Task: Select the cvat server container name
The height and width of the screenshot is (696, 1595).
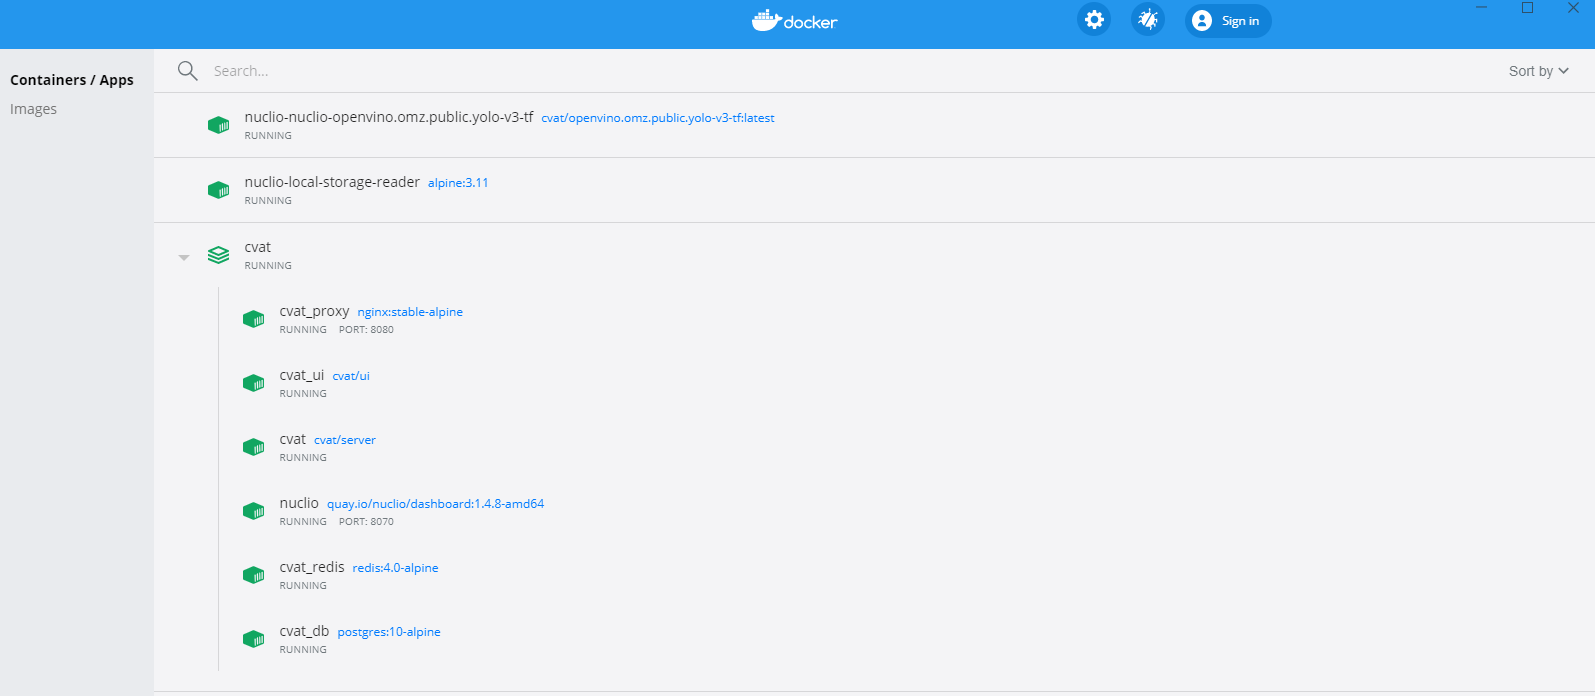Action: coord(293,439)
